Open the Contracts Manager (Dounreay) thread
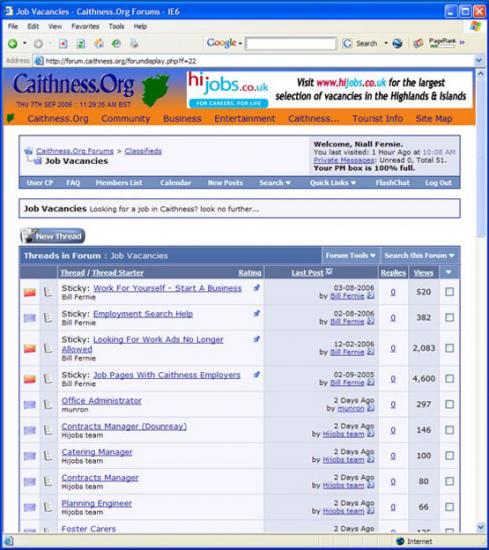Image resolution: width=489 pixels, height=550 pixels. (x=124, y=427)
